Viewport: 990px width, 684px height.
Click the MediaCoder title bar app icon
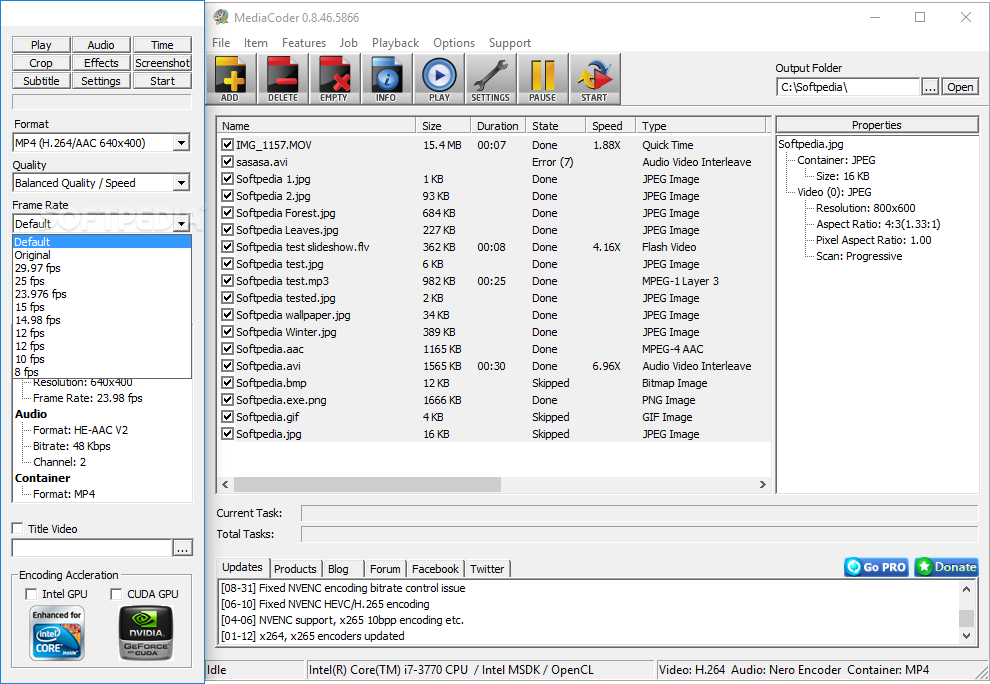220,17
